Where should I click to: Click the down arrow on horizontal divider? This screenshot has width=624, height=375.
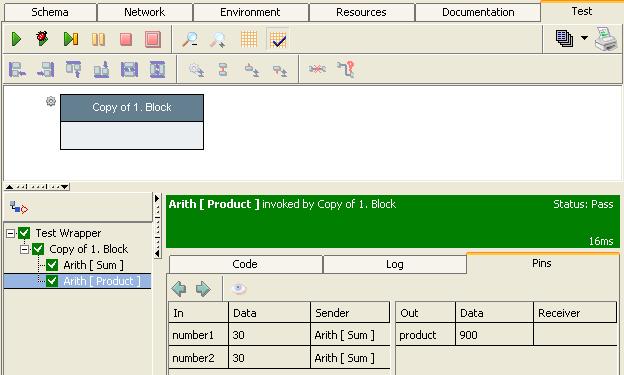coord(65,187)
